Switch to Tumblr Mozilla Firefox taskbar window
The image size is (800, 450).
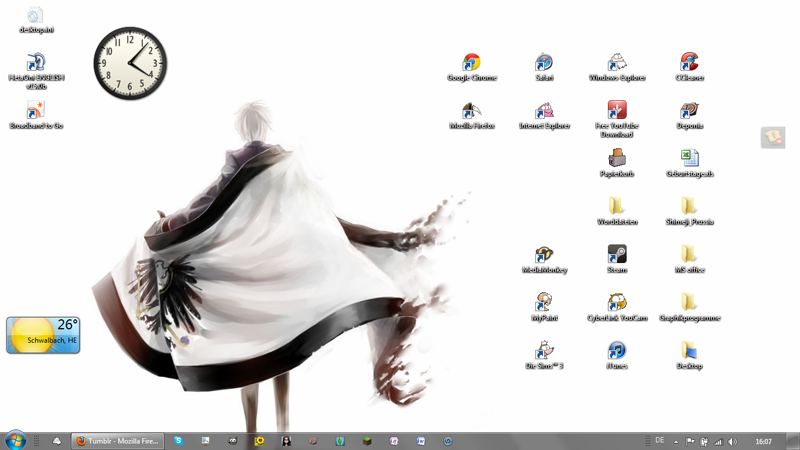tap(118, 441)
